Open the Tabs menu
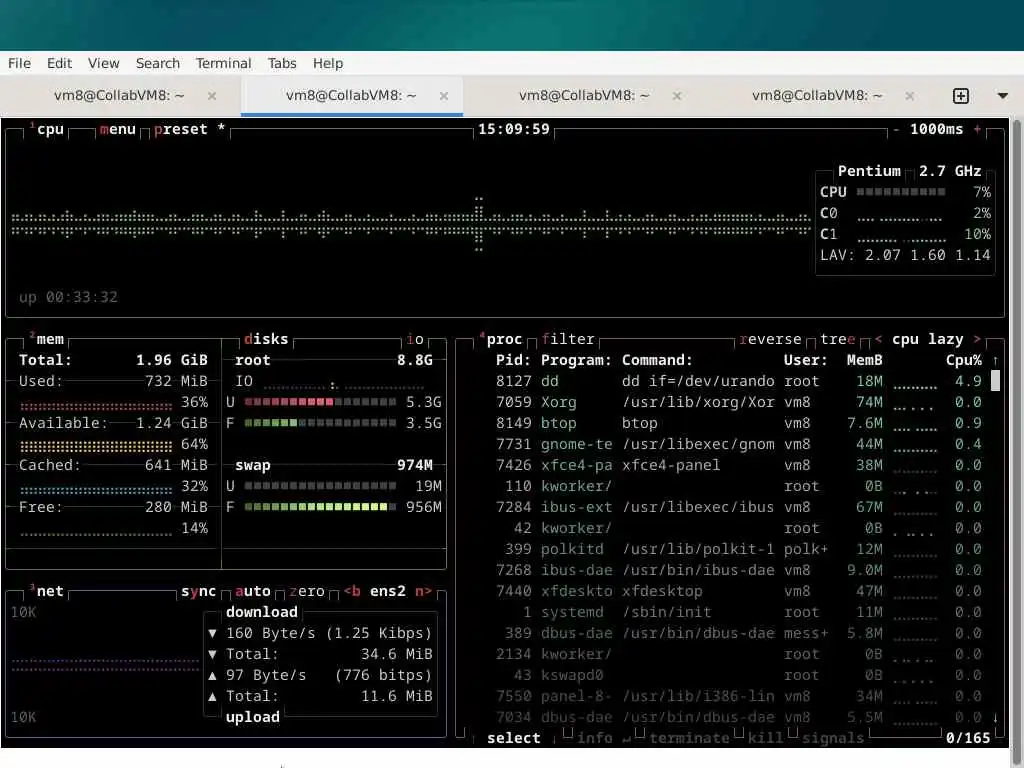The width and height of the screenshot is (1024, 768). [282, 63]
